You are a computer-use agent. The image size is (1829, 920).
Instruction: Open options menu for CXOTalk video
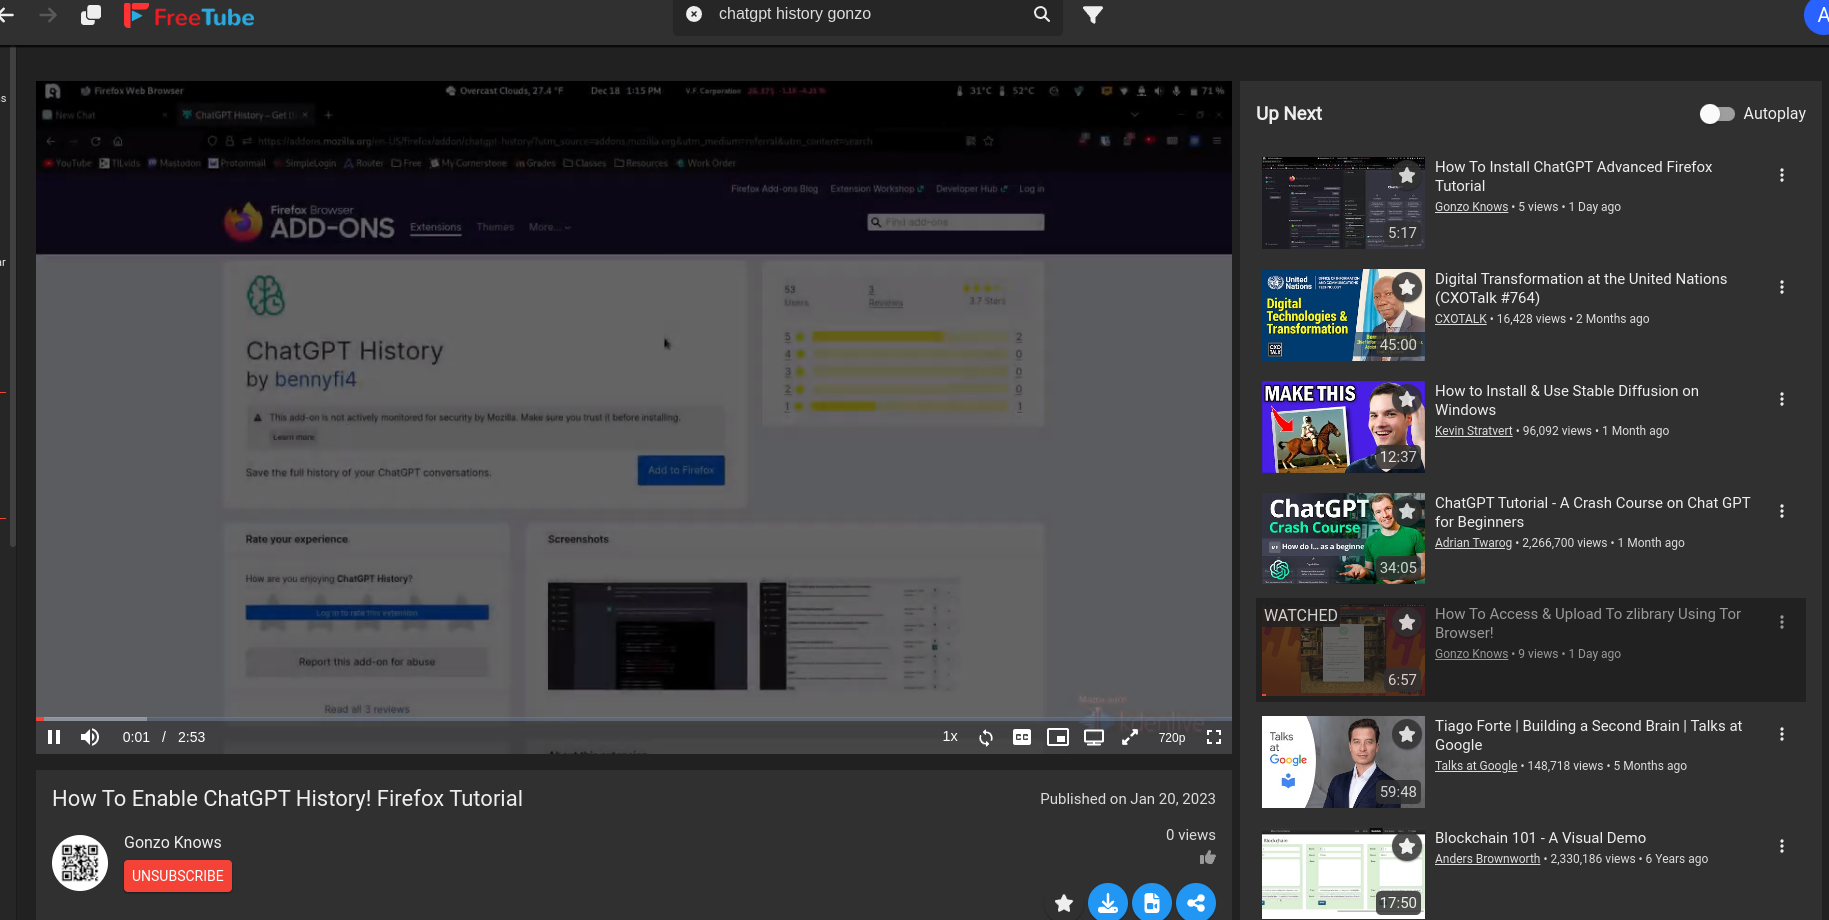pyautogui.click(x=1782, y=287)
